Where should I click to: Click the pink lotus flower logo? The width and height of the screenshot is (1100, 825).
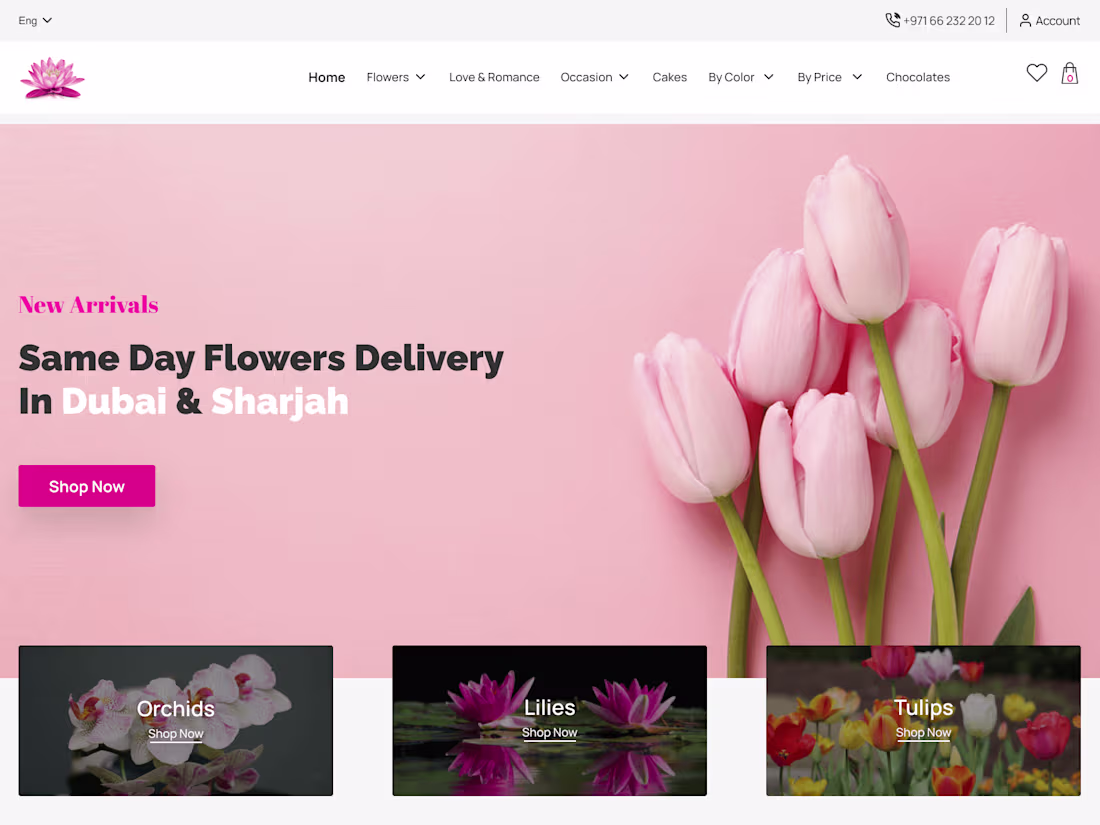point(51,77)
